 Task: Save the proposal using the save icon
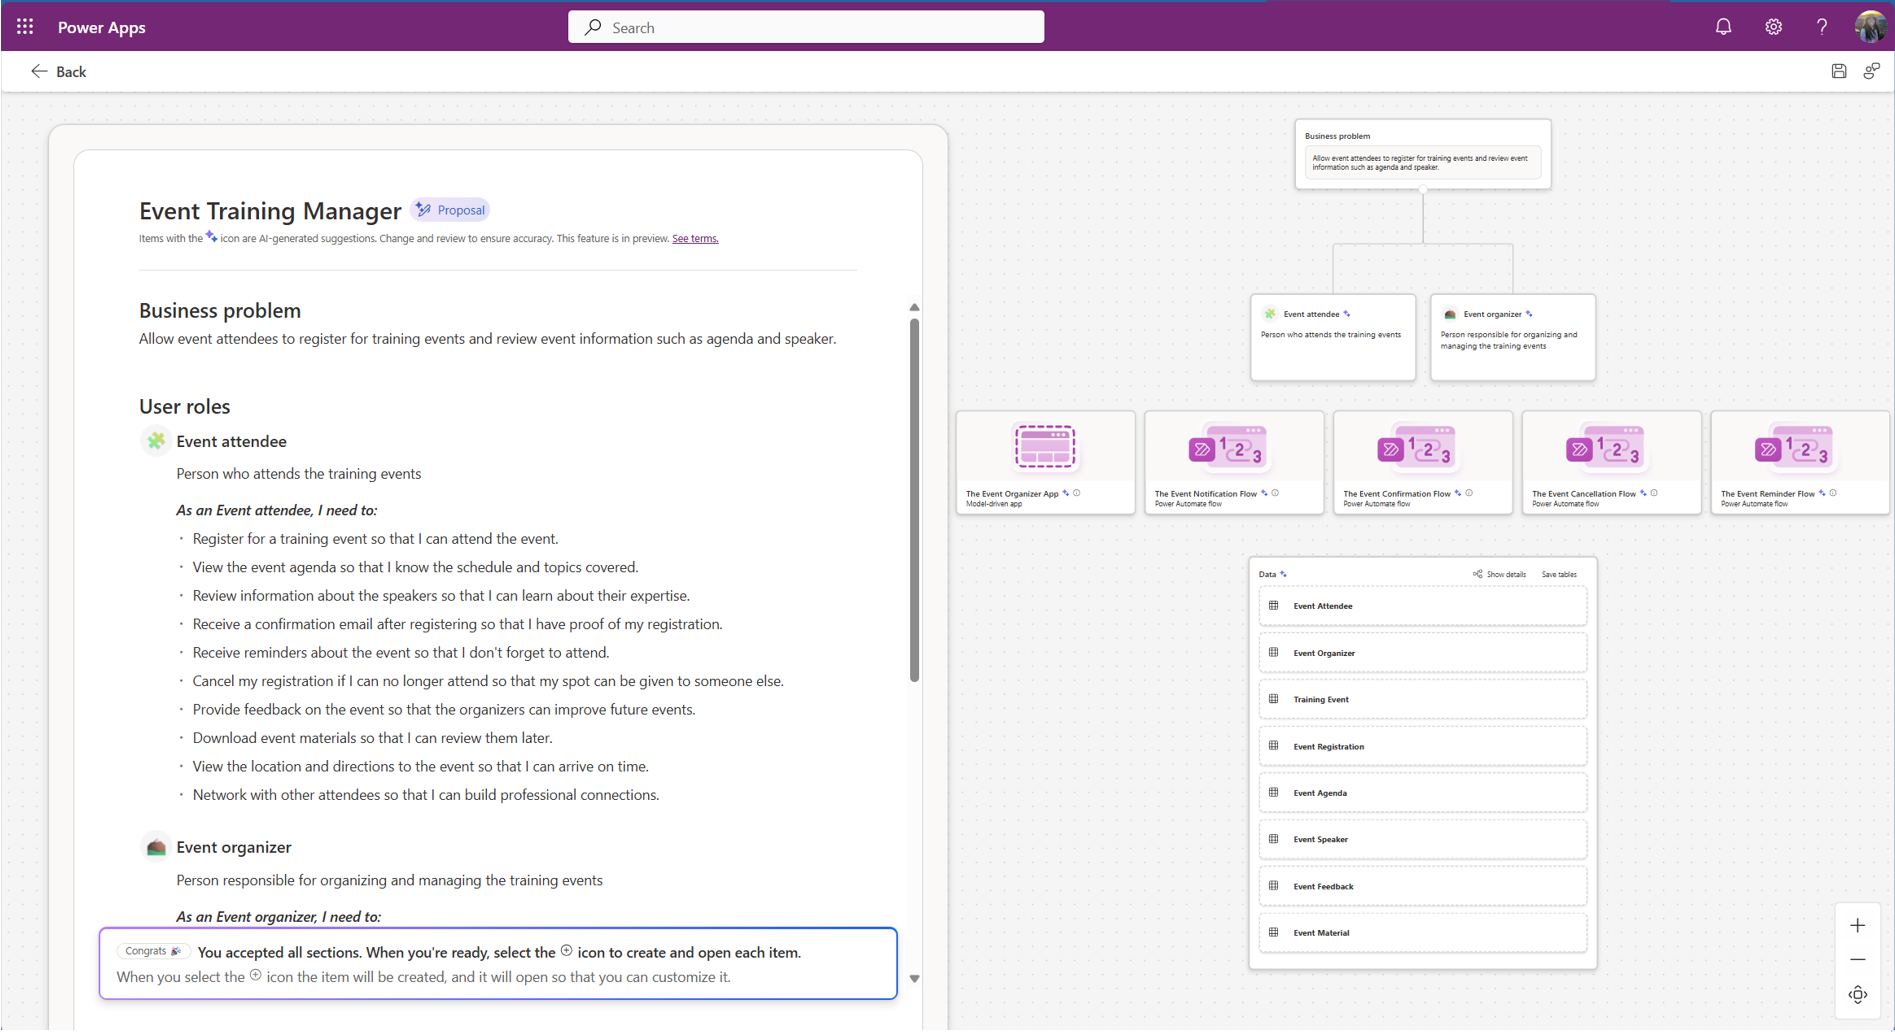[1839, 71]
